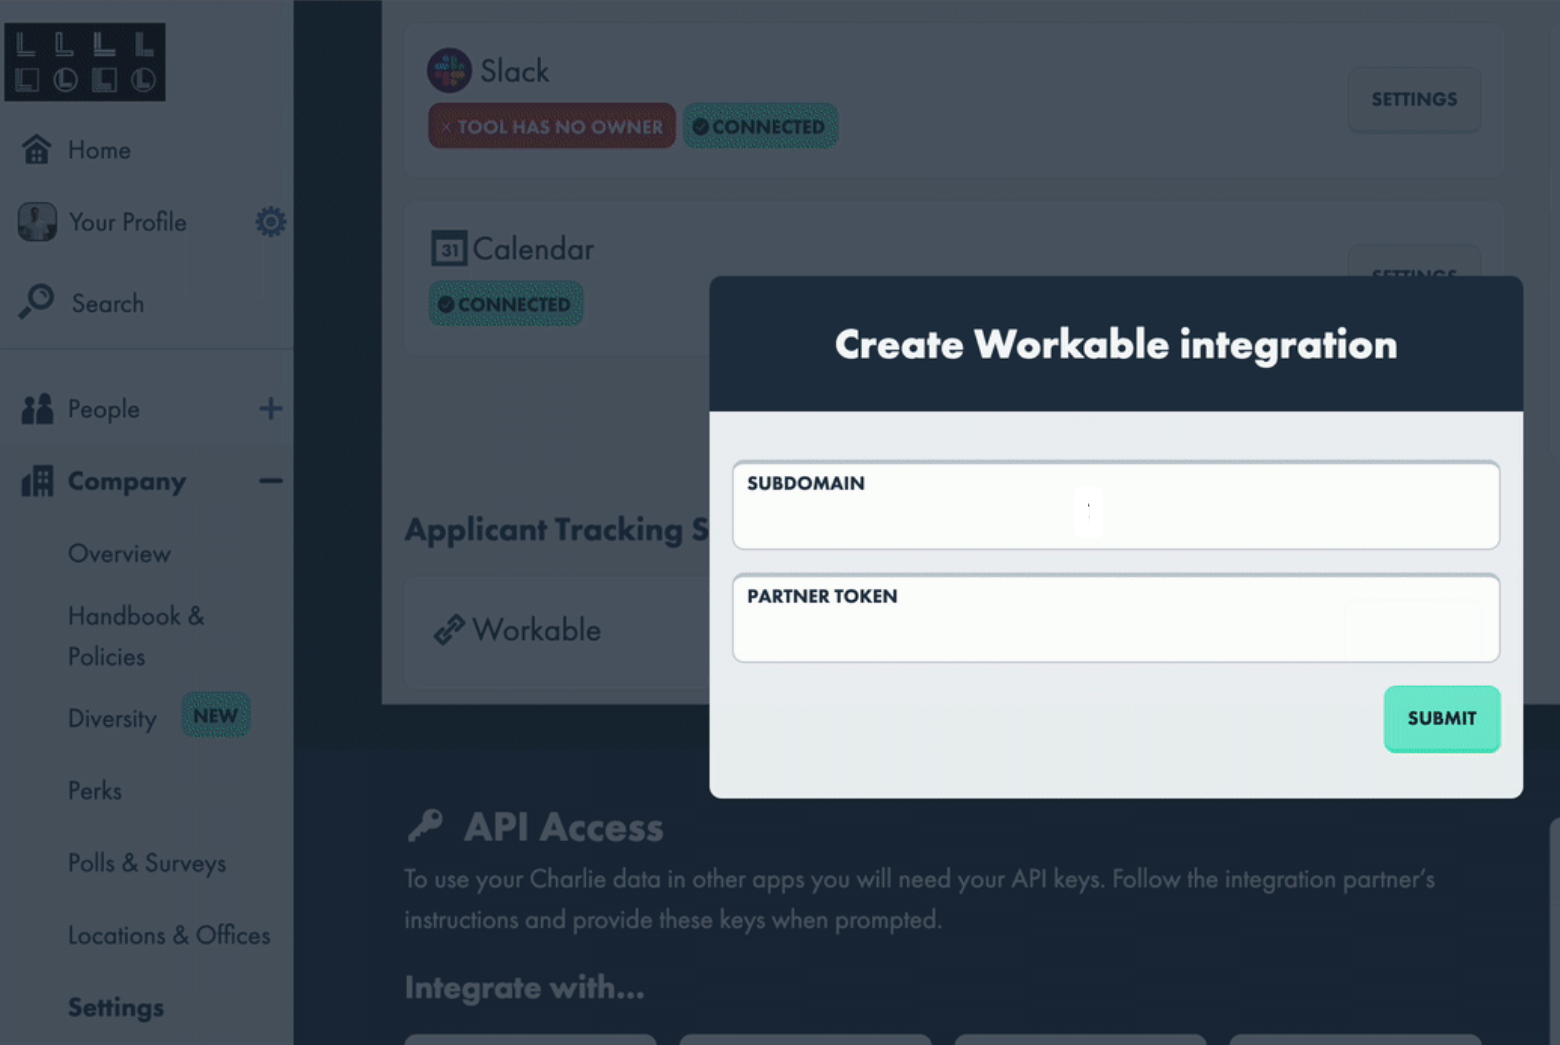Click into the PARTNER TOKEN field

[1116, 618]
